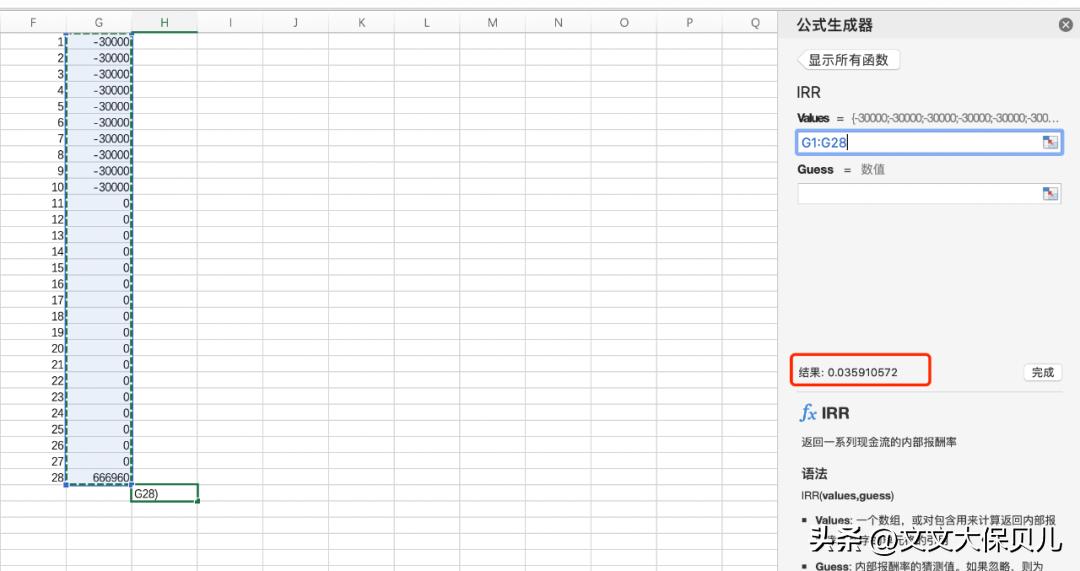Click the active cell showing G28)
The width and height of the screenshot is (1080, 571).
pos(165,493)
